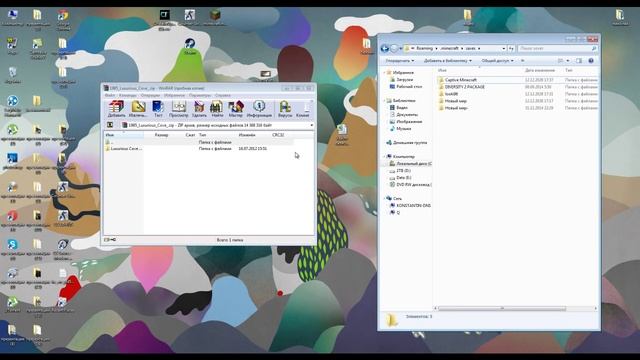Select the '..' parent folder row in WinRAR
The height and width of the screenshot is (360, 640).
coord(198,142)
